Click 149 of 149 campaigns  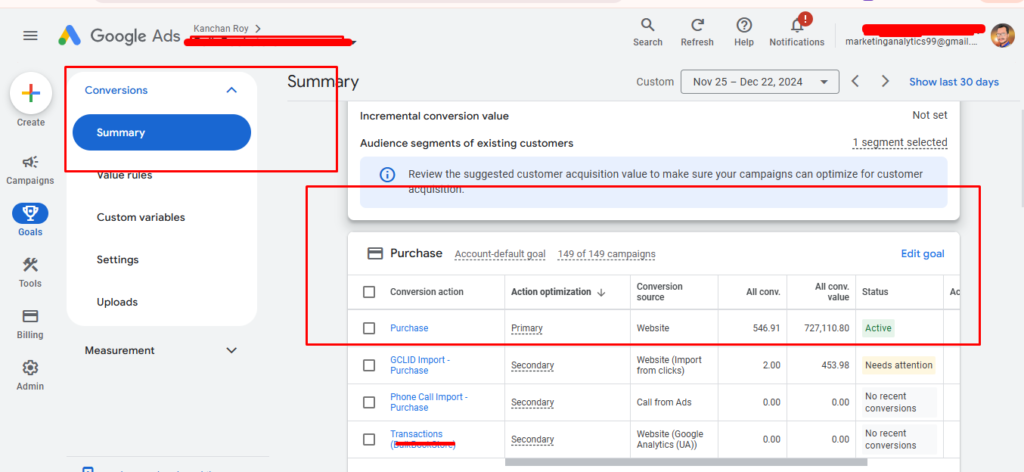coord(606,254)
